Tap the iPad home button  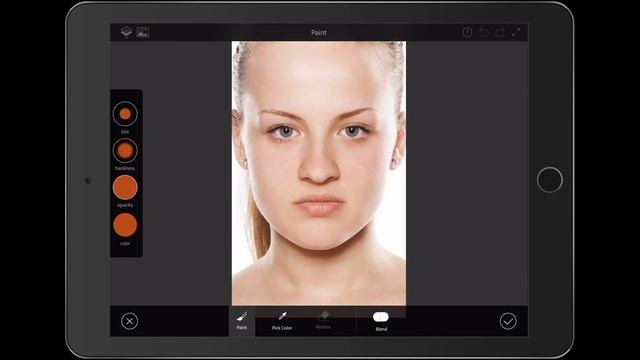tap(550, 180)
